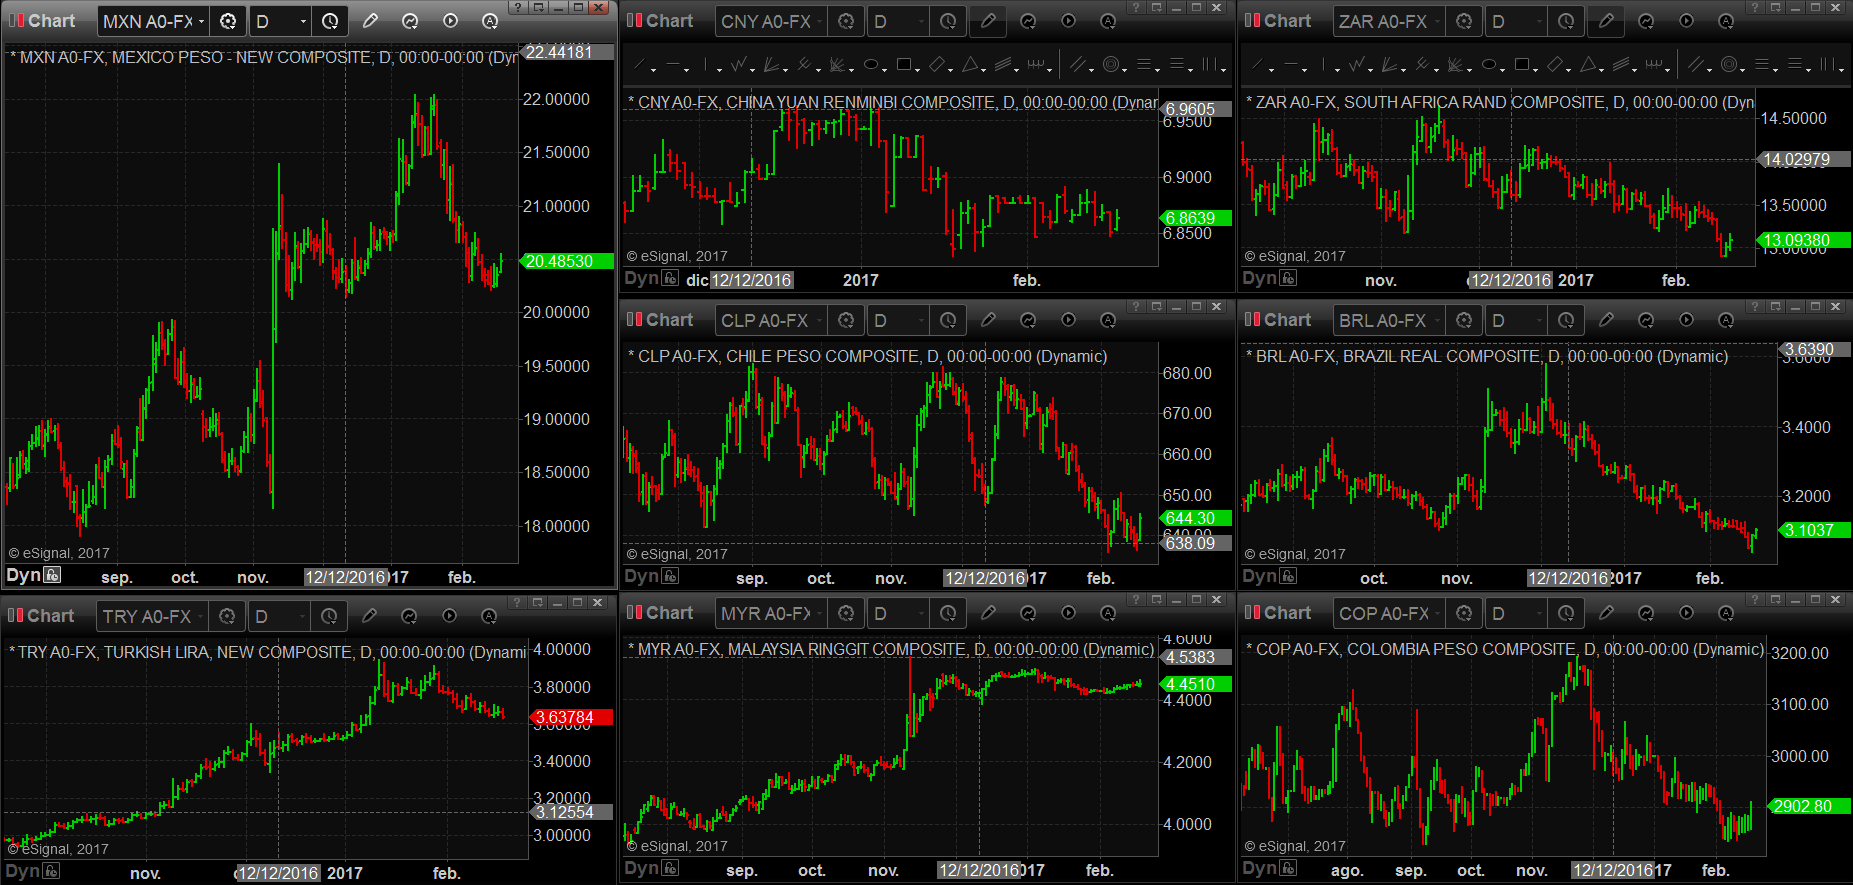Toggle the pencil drawing tools in MYR chart
This screenshot has height=885, width=1853.
(988, 613)
